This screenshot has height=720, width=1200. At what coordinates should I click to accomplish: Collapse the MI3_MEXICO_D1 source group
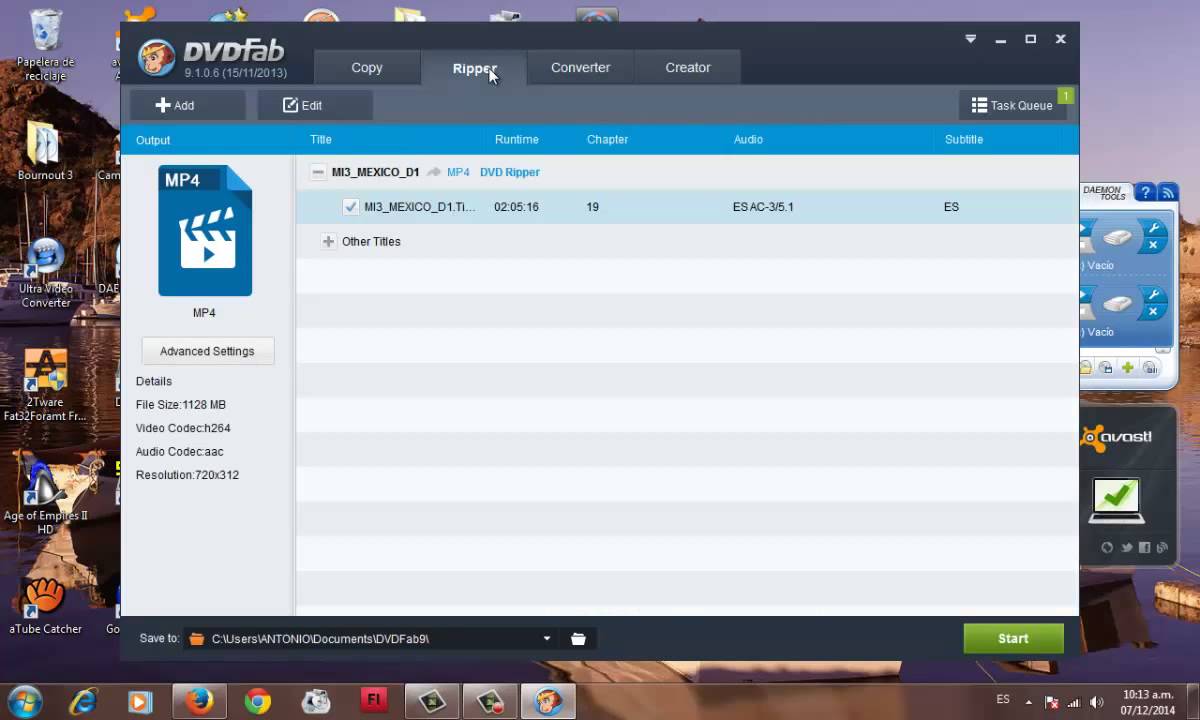coord(318,172)
